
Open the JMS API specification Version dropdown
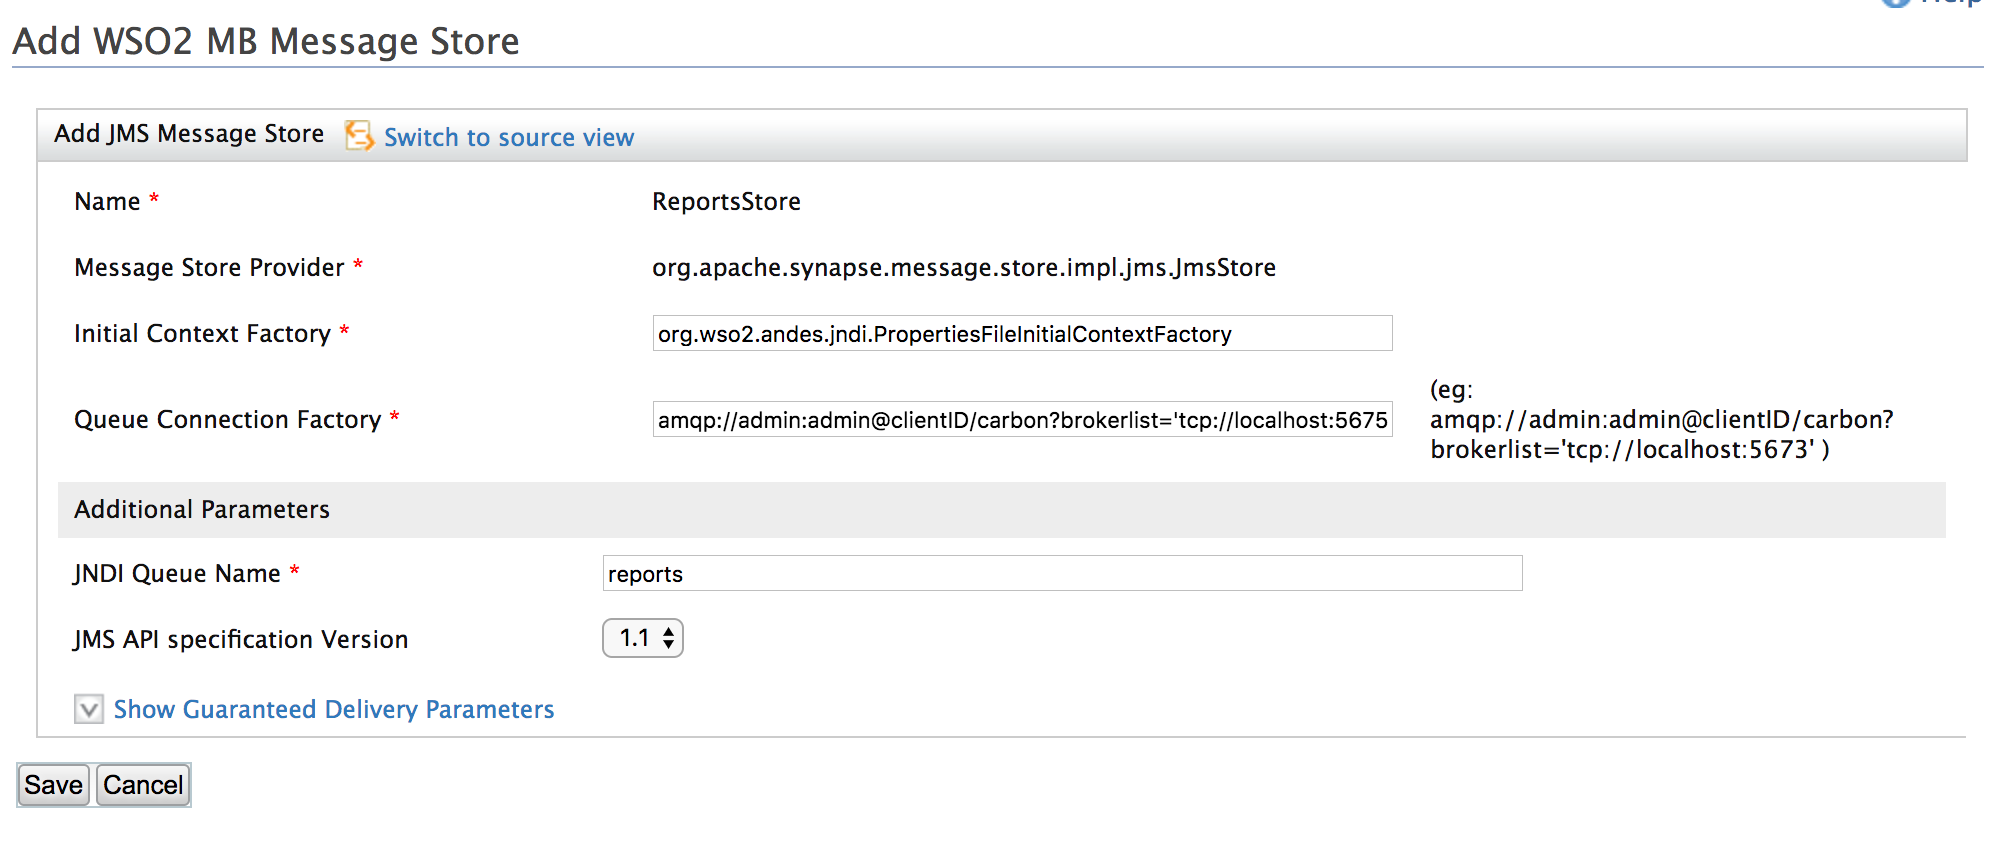click(x=643, y=638)
